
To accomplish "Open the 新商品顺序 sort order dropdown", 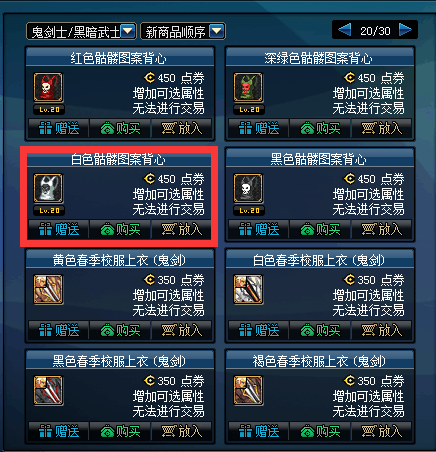I will tap(183, 31).
